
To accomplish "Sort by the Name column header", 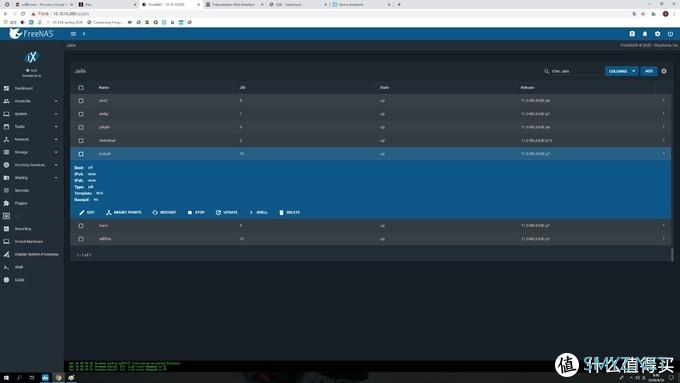I will coord(104,88).
